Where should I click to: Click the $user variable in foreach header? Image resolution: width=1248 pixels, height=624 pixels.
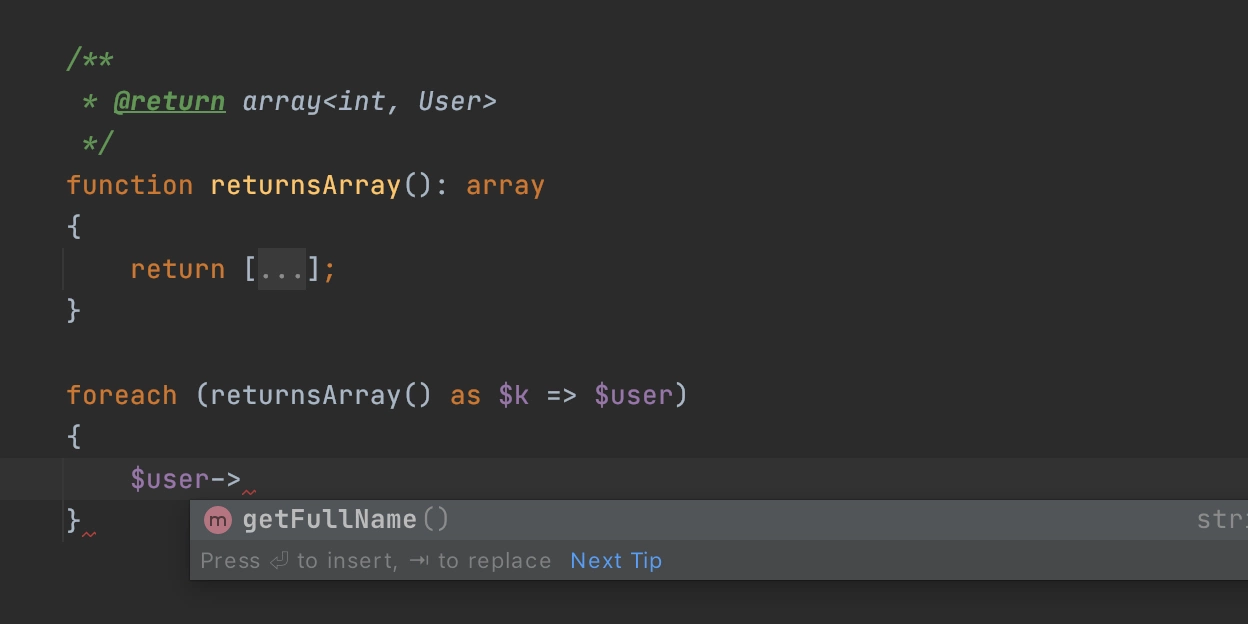633,395
